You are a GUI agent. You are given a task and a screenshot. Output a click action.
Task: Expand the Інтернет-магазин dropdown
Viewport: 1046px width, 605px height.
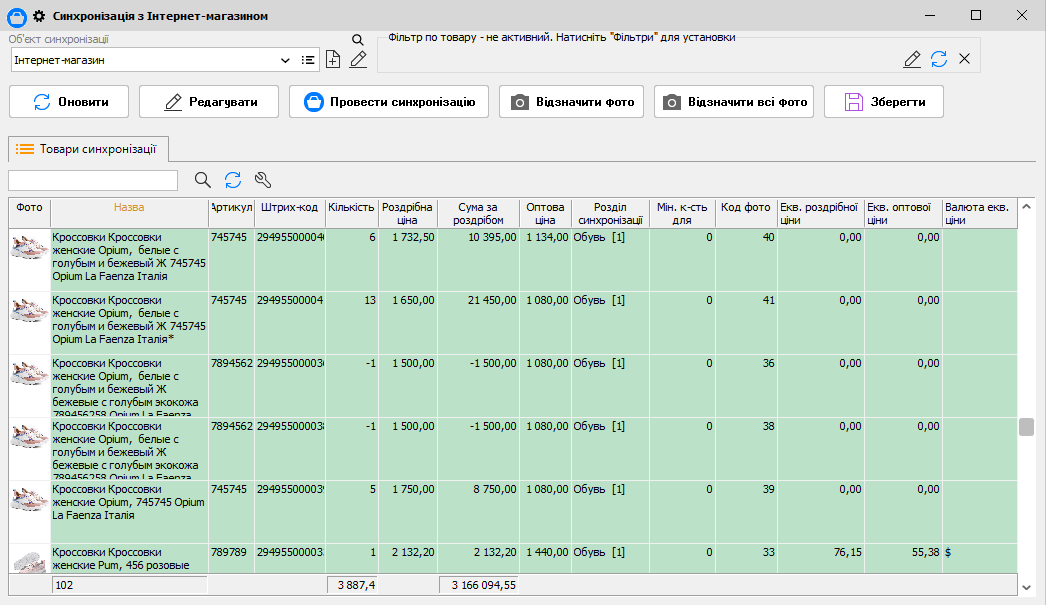tap(285, 60)
